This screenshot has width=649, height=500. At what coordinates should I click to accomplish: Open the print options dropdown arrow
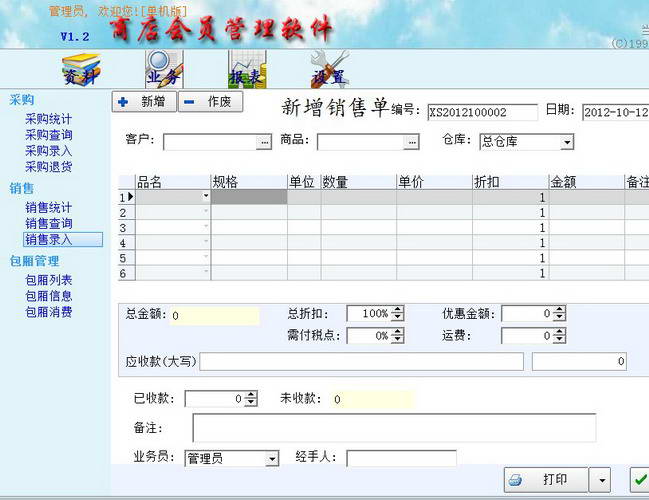coord(601,480)
